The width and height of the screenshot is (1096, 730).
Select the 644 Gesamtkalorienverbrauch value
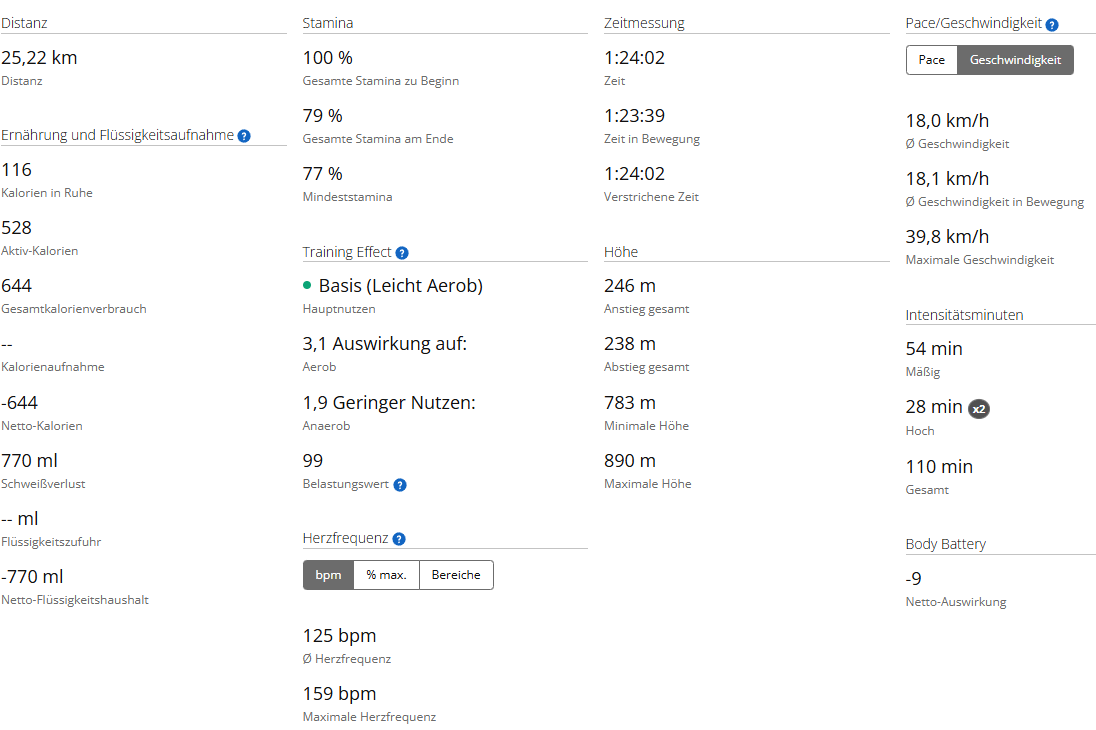(17, 285)
